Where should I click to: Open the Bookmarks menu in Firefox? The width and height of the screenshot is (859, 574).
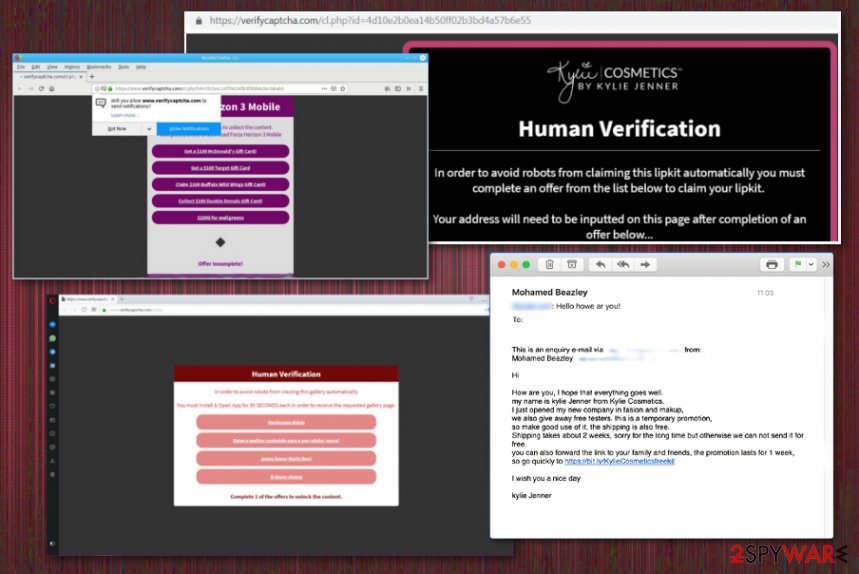[x=99, y=67]
